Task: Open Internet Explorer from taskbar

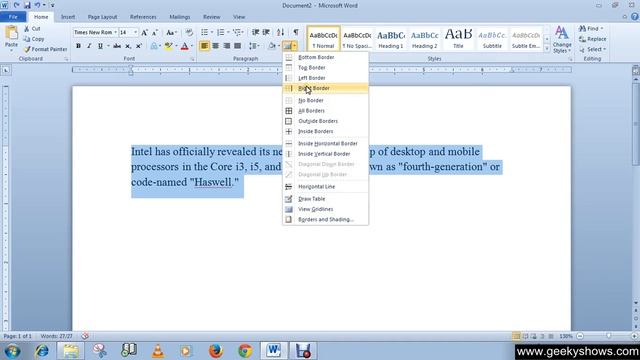Action: (42, 351)
